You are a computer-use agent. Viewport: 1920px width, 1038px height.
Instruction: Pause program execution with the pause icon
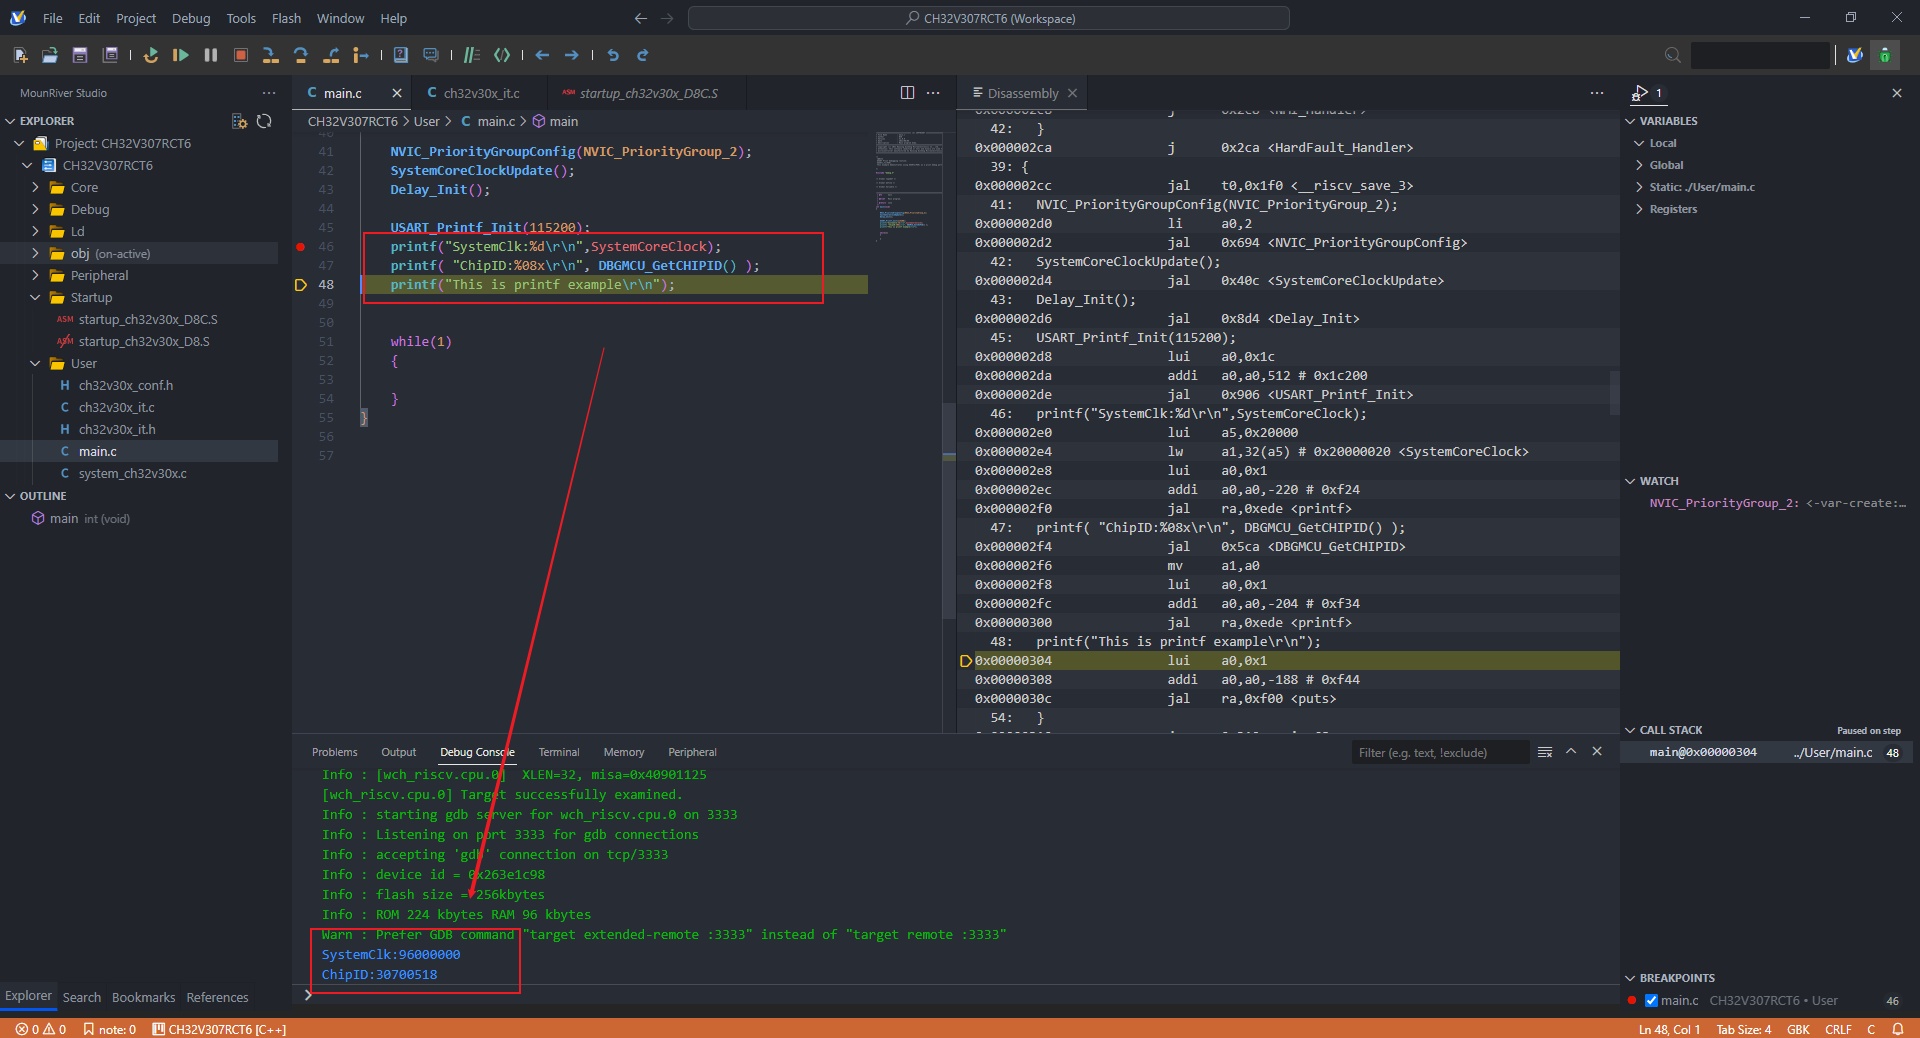point(211,55)
